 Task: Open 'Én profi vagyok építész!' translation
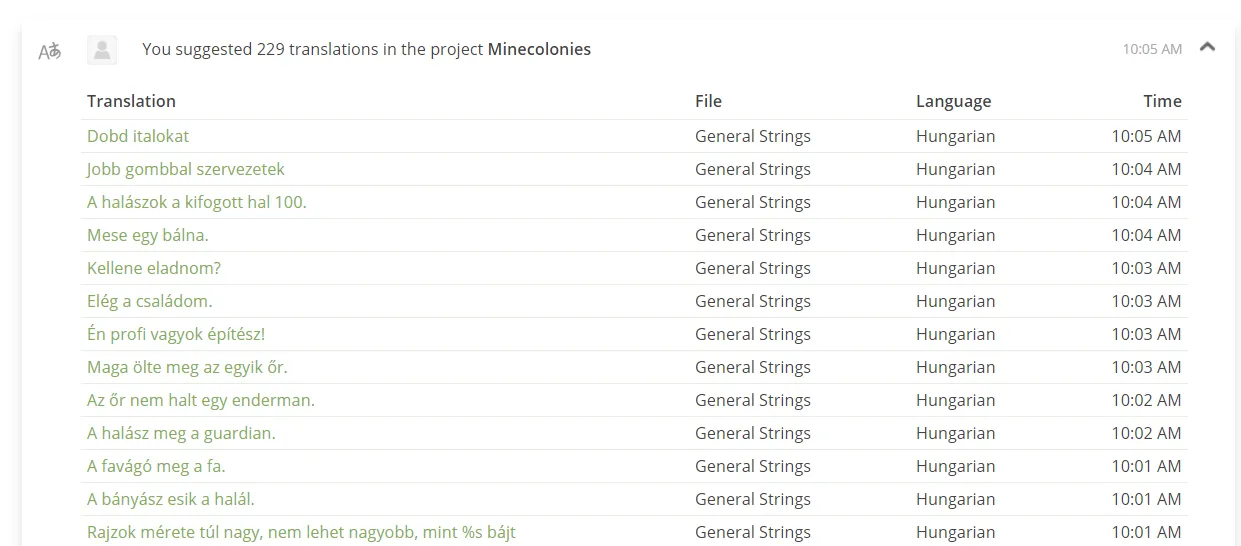point(176,334)
